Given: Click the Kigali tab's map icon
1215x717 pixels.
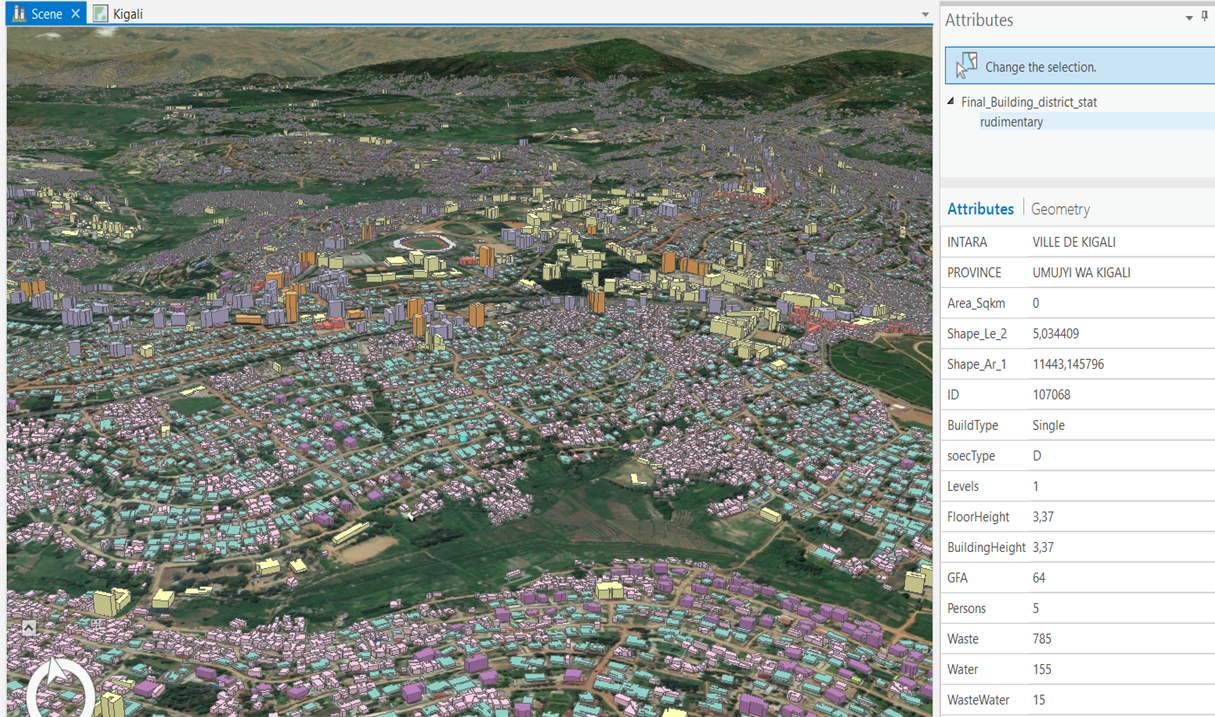Looking at the screenshot, I should tap(101, 14).
